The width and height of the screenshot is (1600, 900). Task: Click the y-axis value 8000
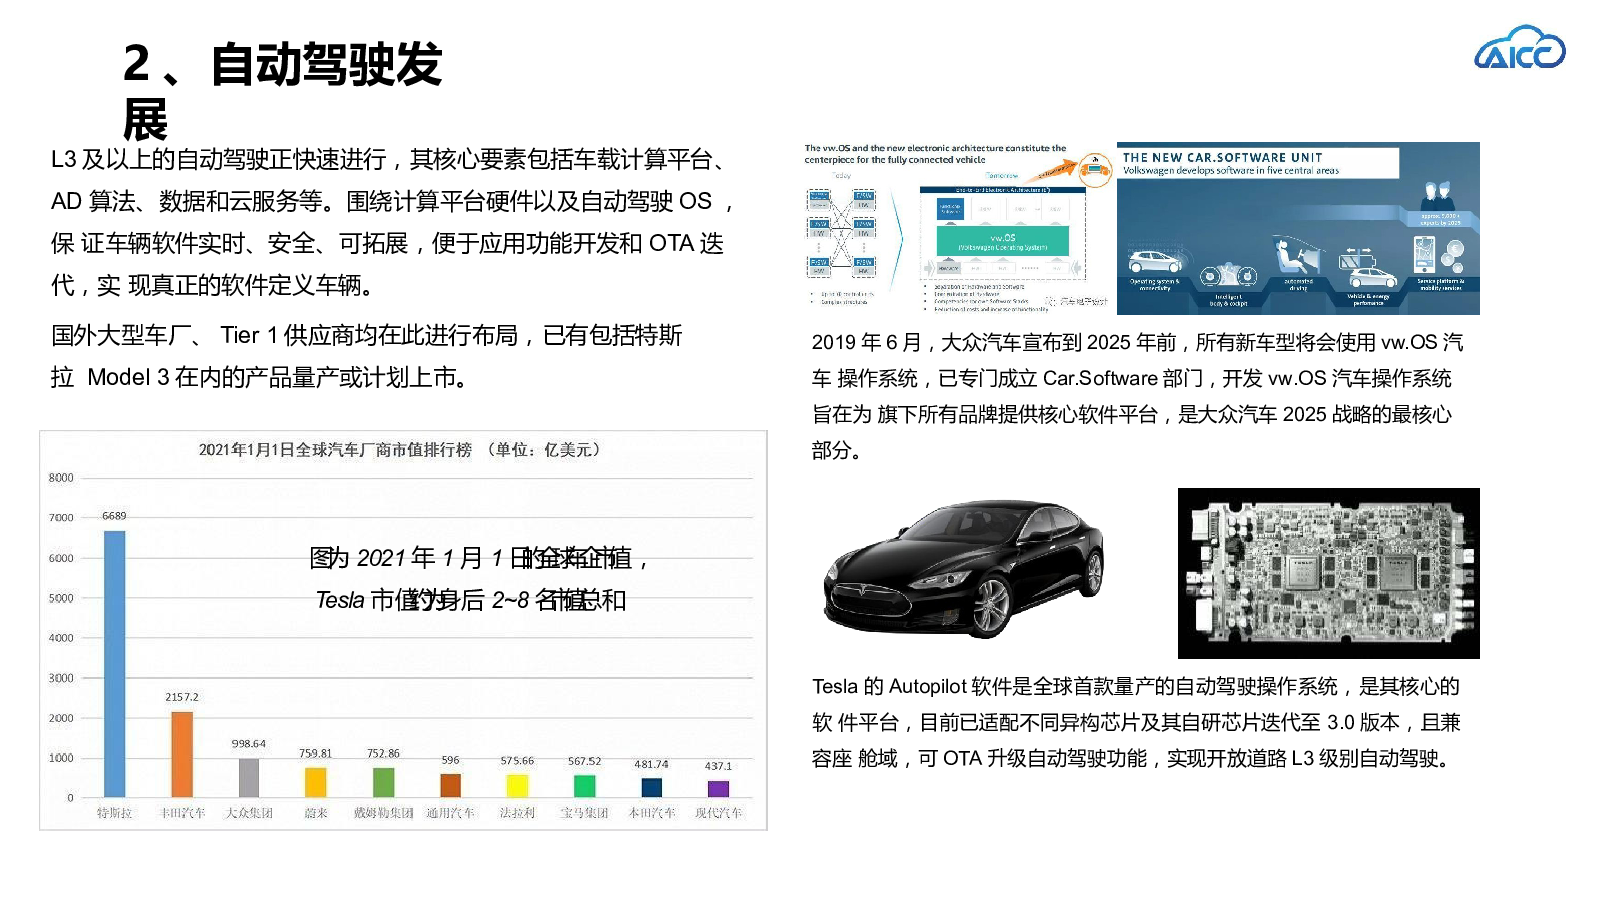click(x=61, y=478)
